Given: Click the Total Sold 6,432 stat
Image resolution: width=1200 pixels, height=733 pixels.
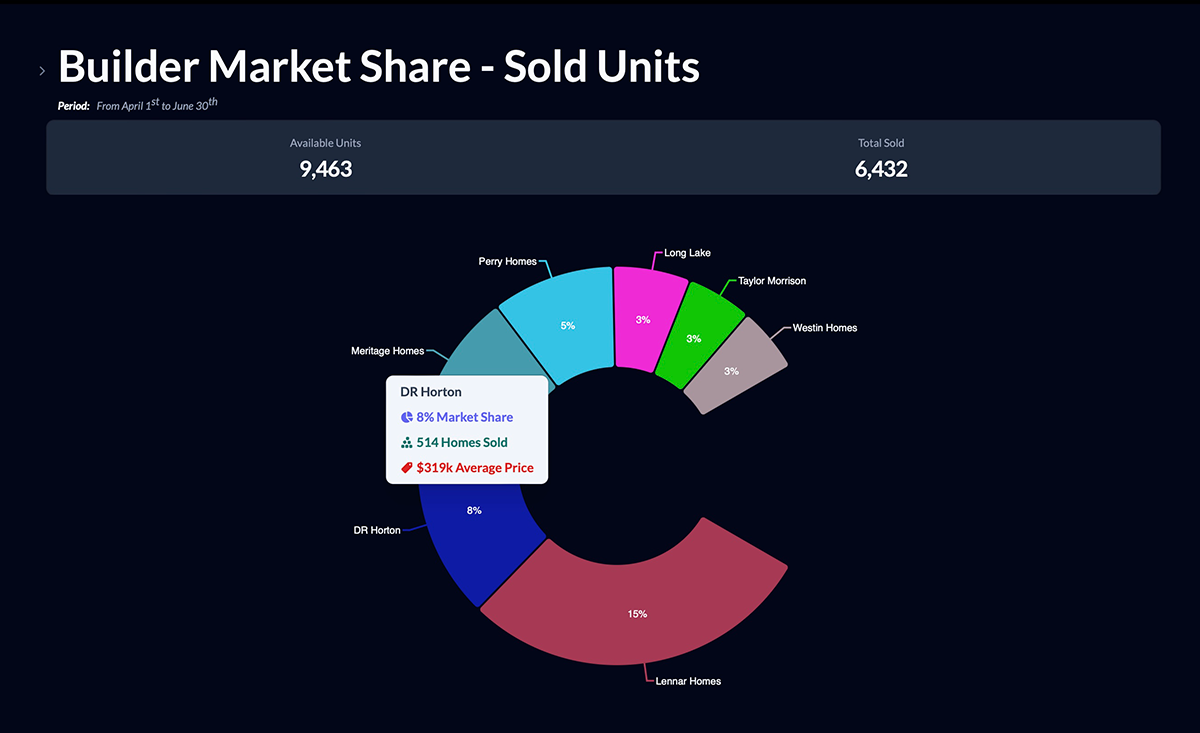Looking at the screenshot, I should pos(881,158).
